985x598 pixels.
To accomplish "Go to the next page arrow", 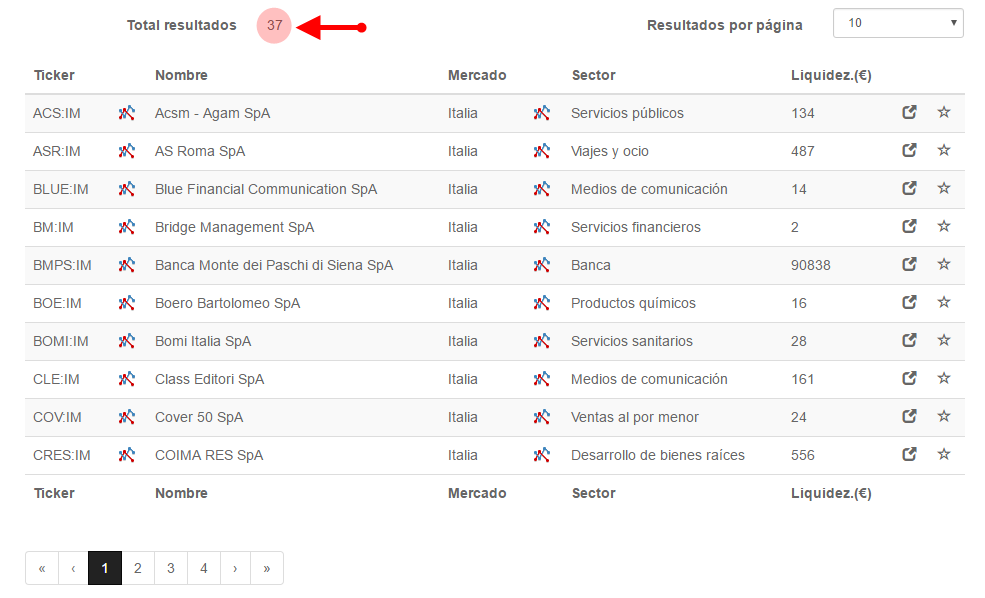I will click(235, 568).
